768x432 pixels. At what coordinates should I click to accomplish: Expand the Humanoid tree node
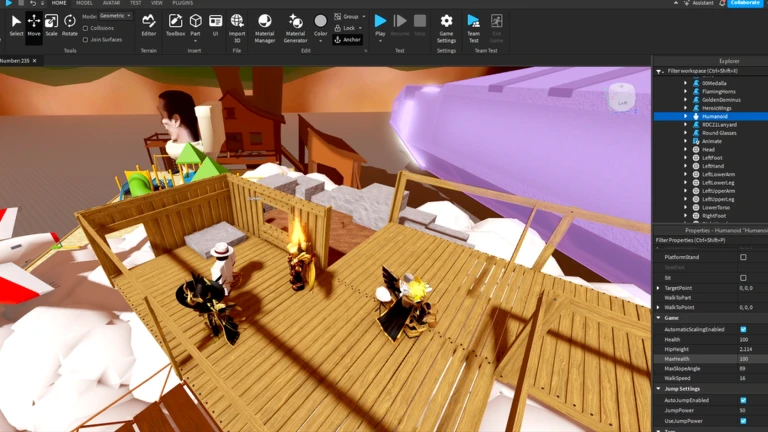coord(686,116)
